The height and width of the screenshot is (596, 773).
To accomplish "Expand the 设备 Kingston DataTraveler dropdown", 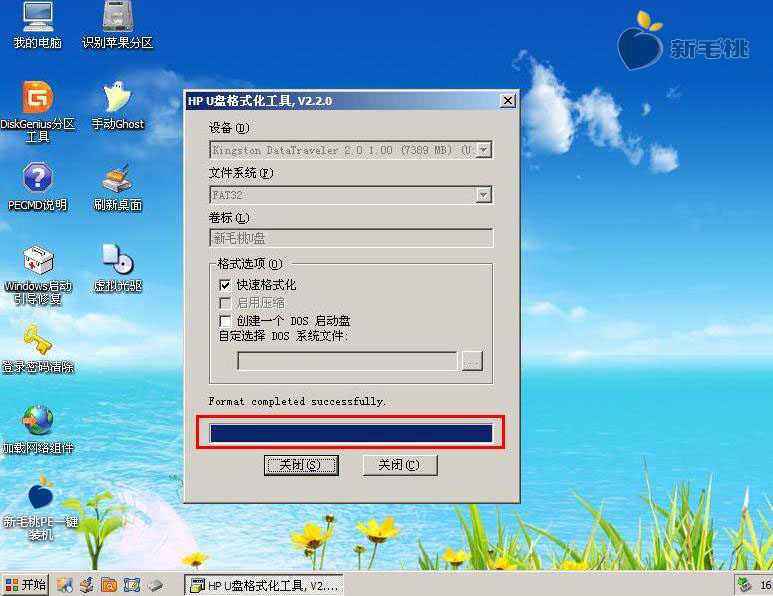I will coord(484,150).
